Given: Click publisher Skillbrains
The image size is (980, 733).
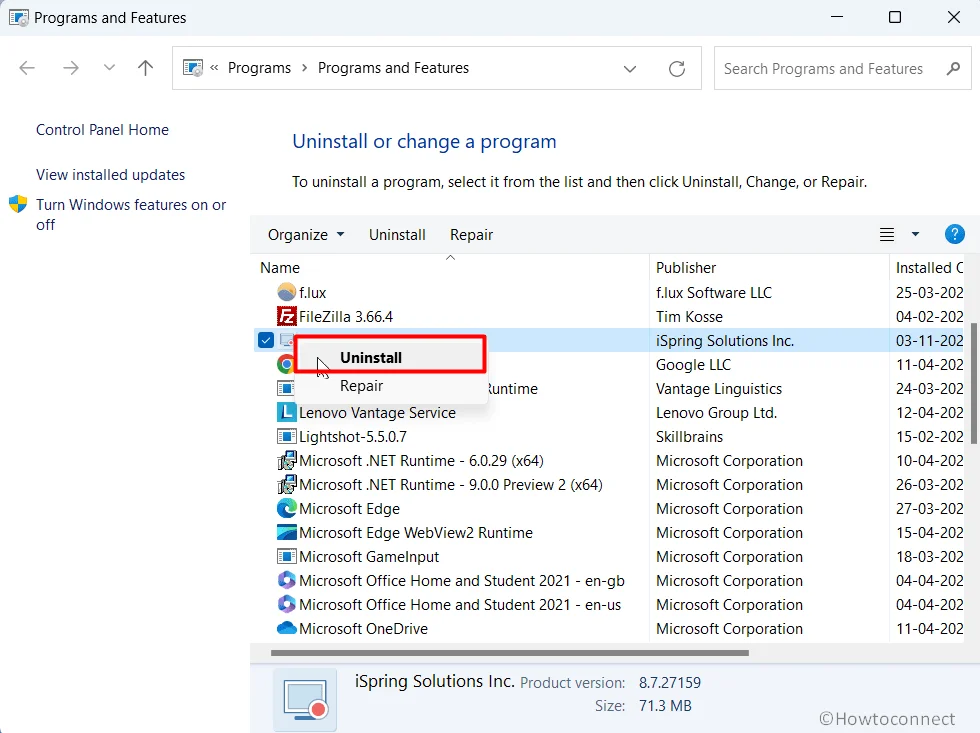Looking at the screenshot, I should click(x=689, y=436).
